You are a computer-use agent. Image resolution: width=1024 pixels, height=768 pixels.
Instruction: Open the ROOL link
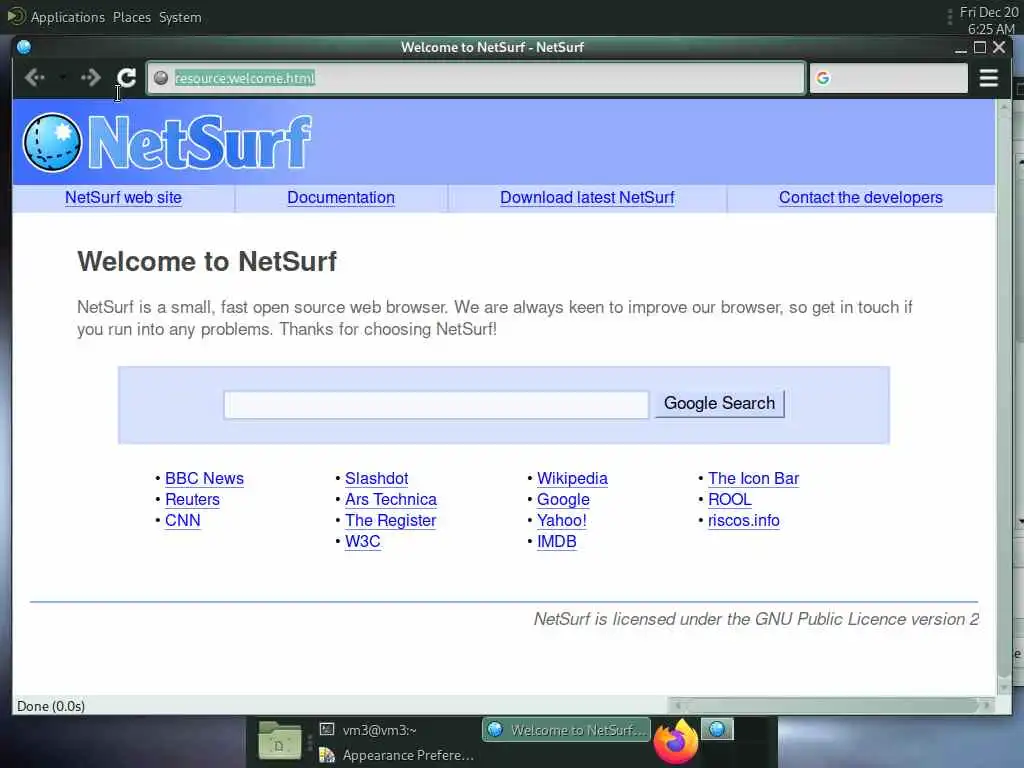729,499
